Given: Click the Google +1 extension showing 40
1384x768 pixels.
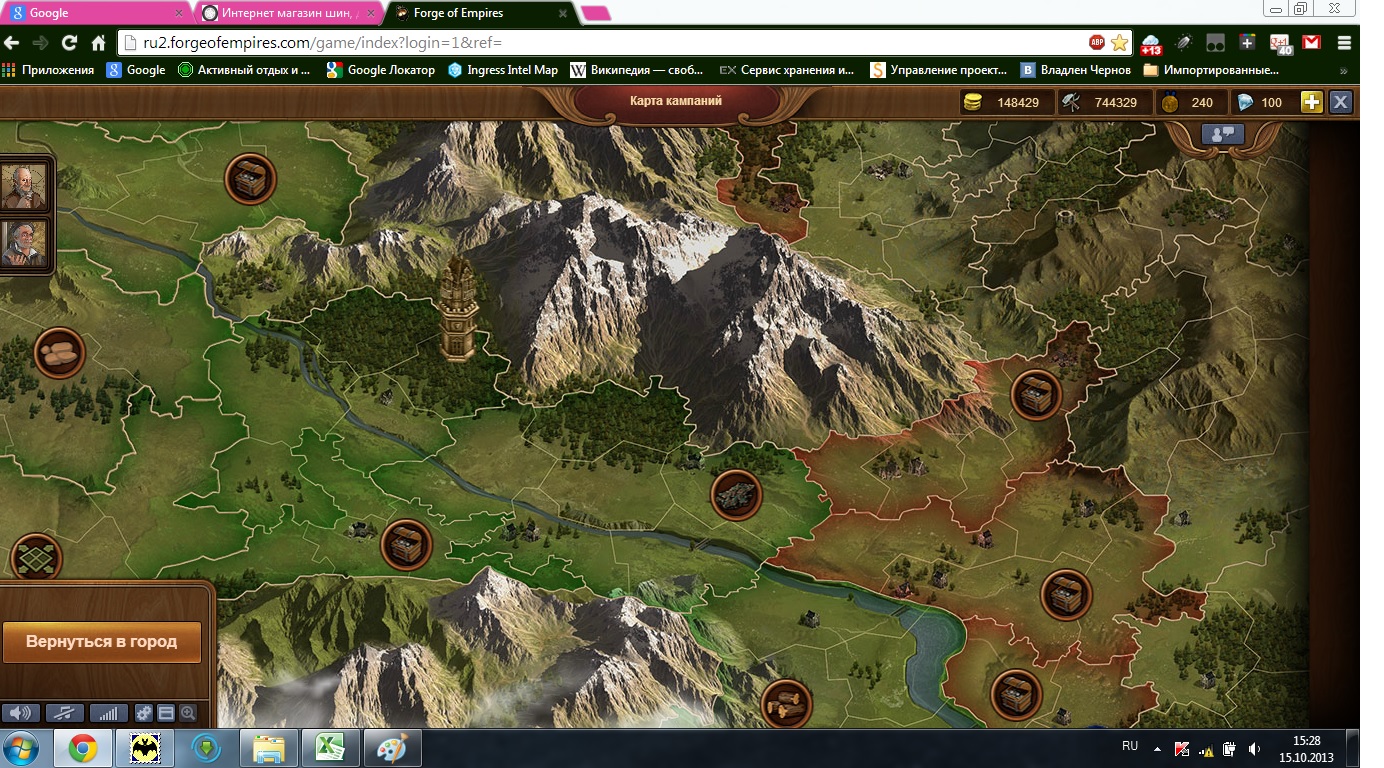Looking at the screenshot, I should click(x=1280, y=44).
